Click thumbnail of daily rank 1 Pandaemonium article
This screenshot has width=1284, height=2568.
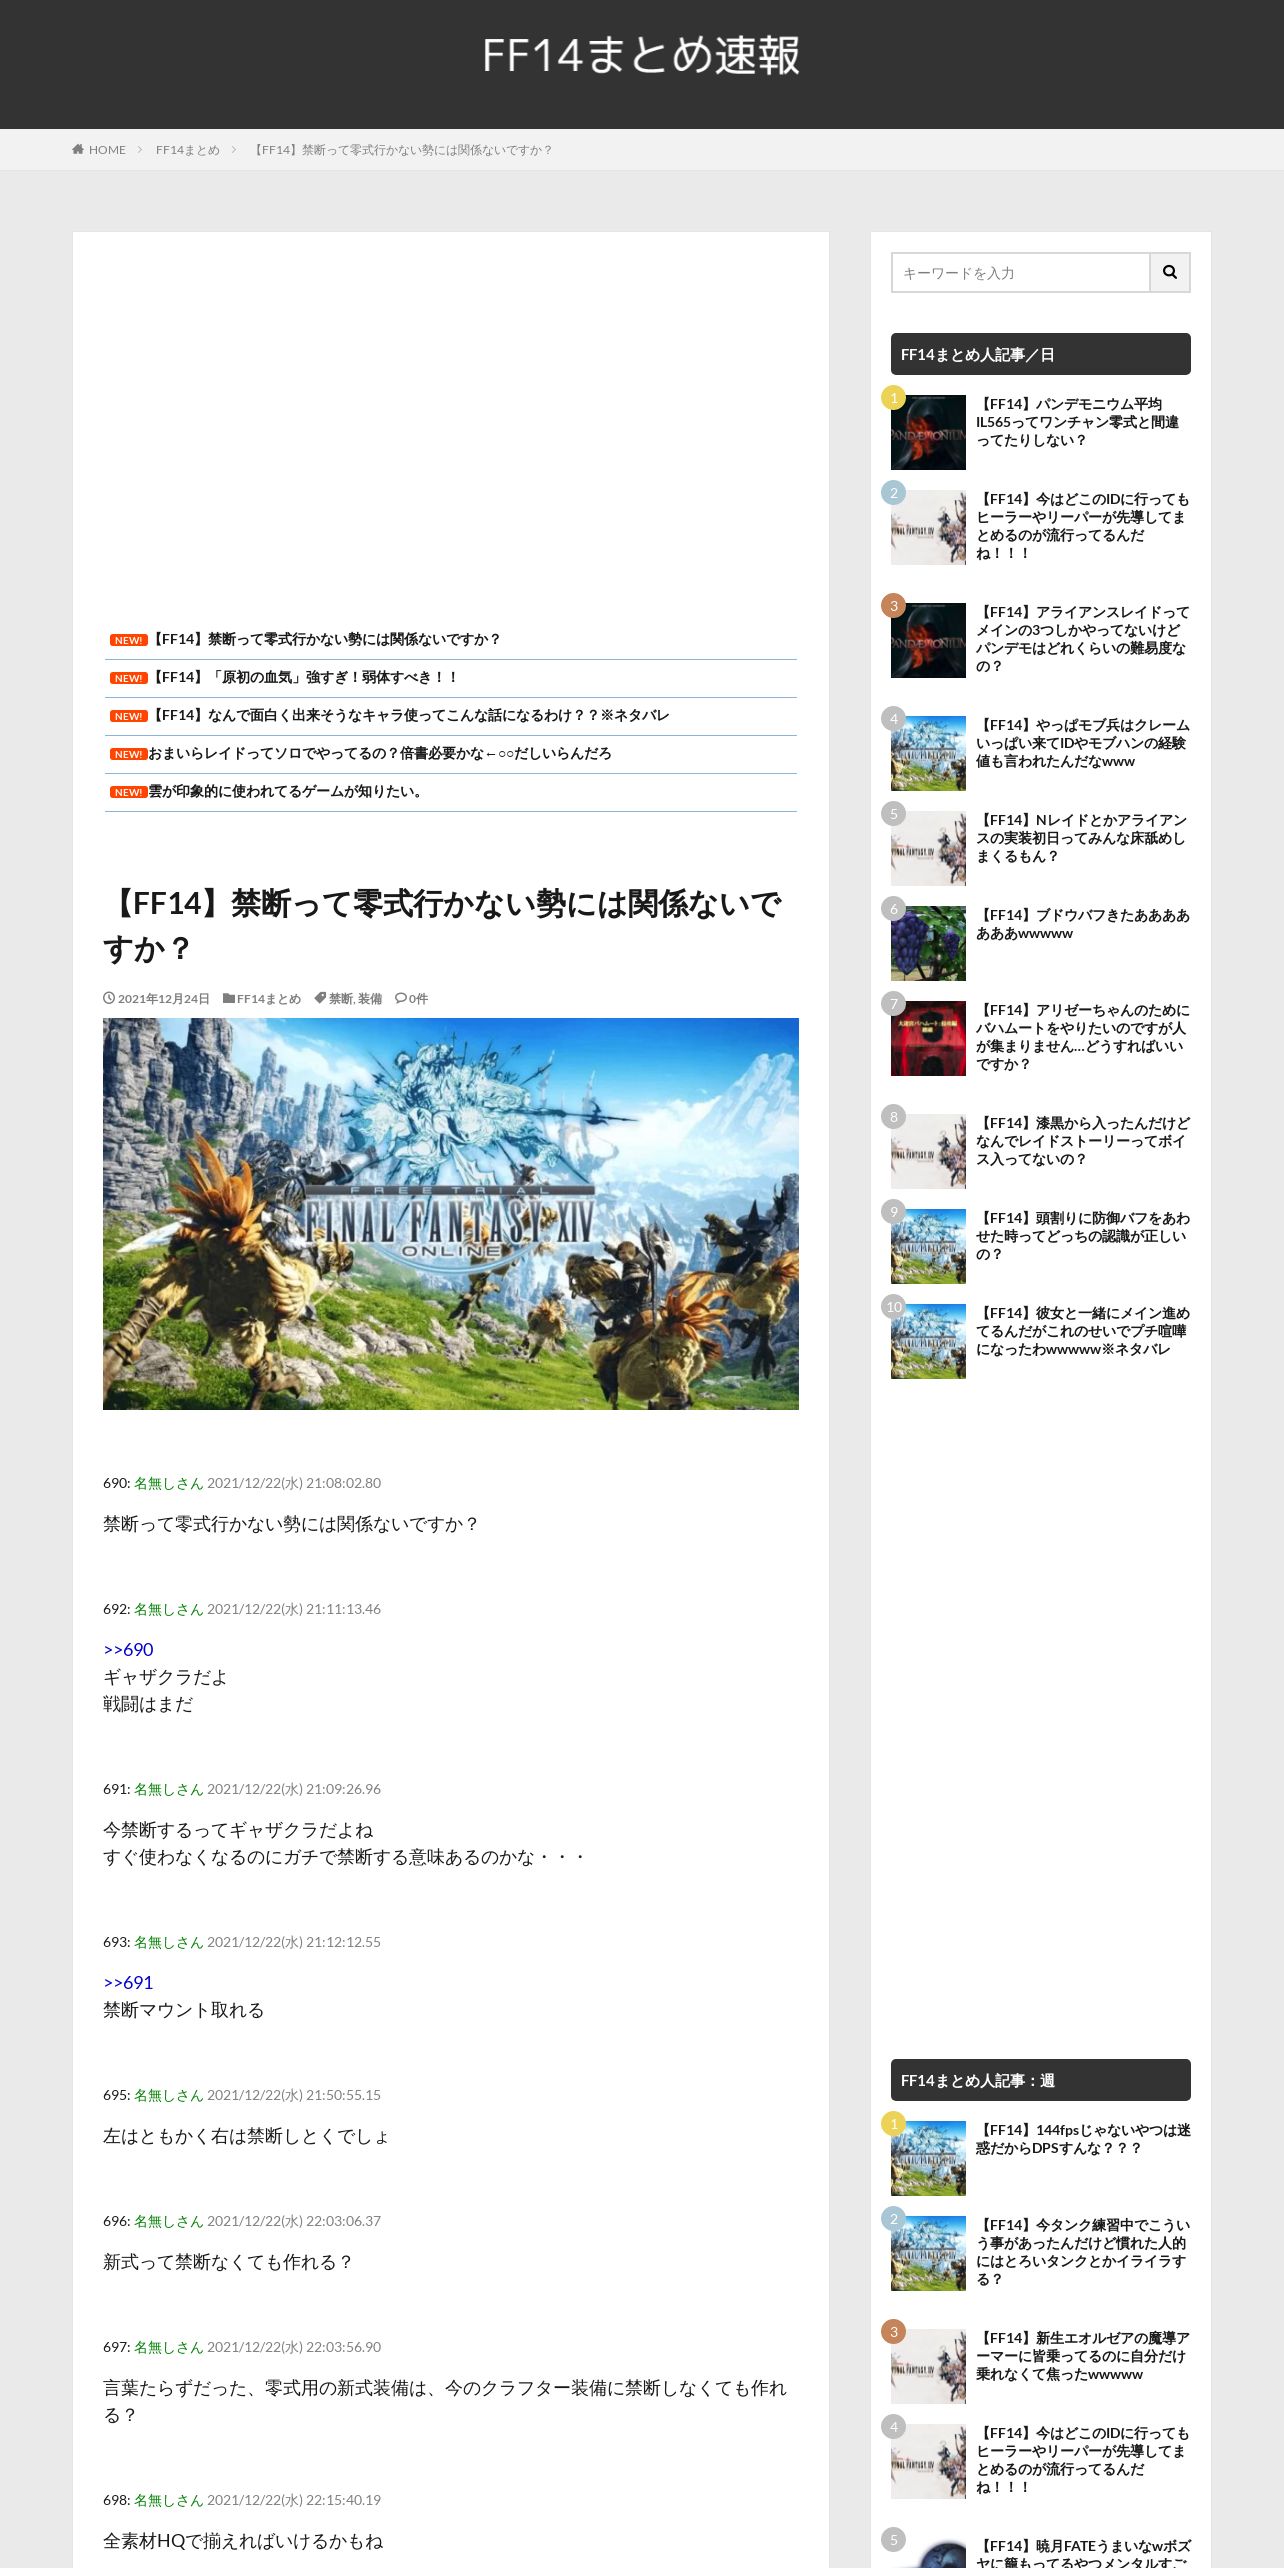[928, 432]
